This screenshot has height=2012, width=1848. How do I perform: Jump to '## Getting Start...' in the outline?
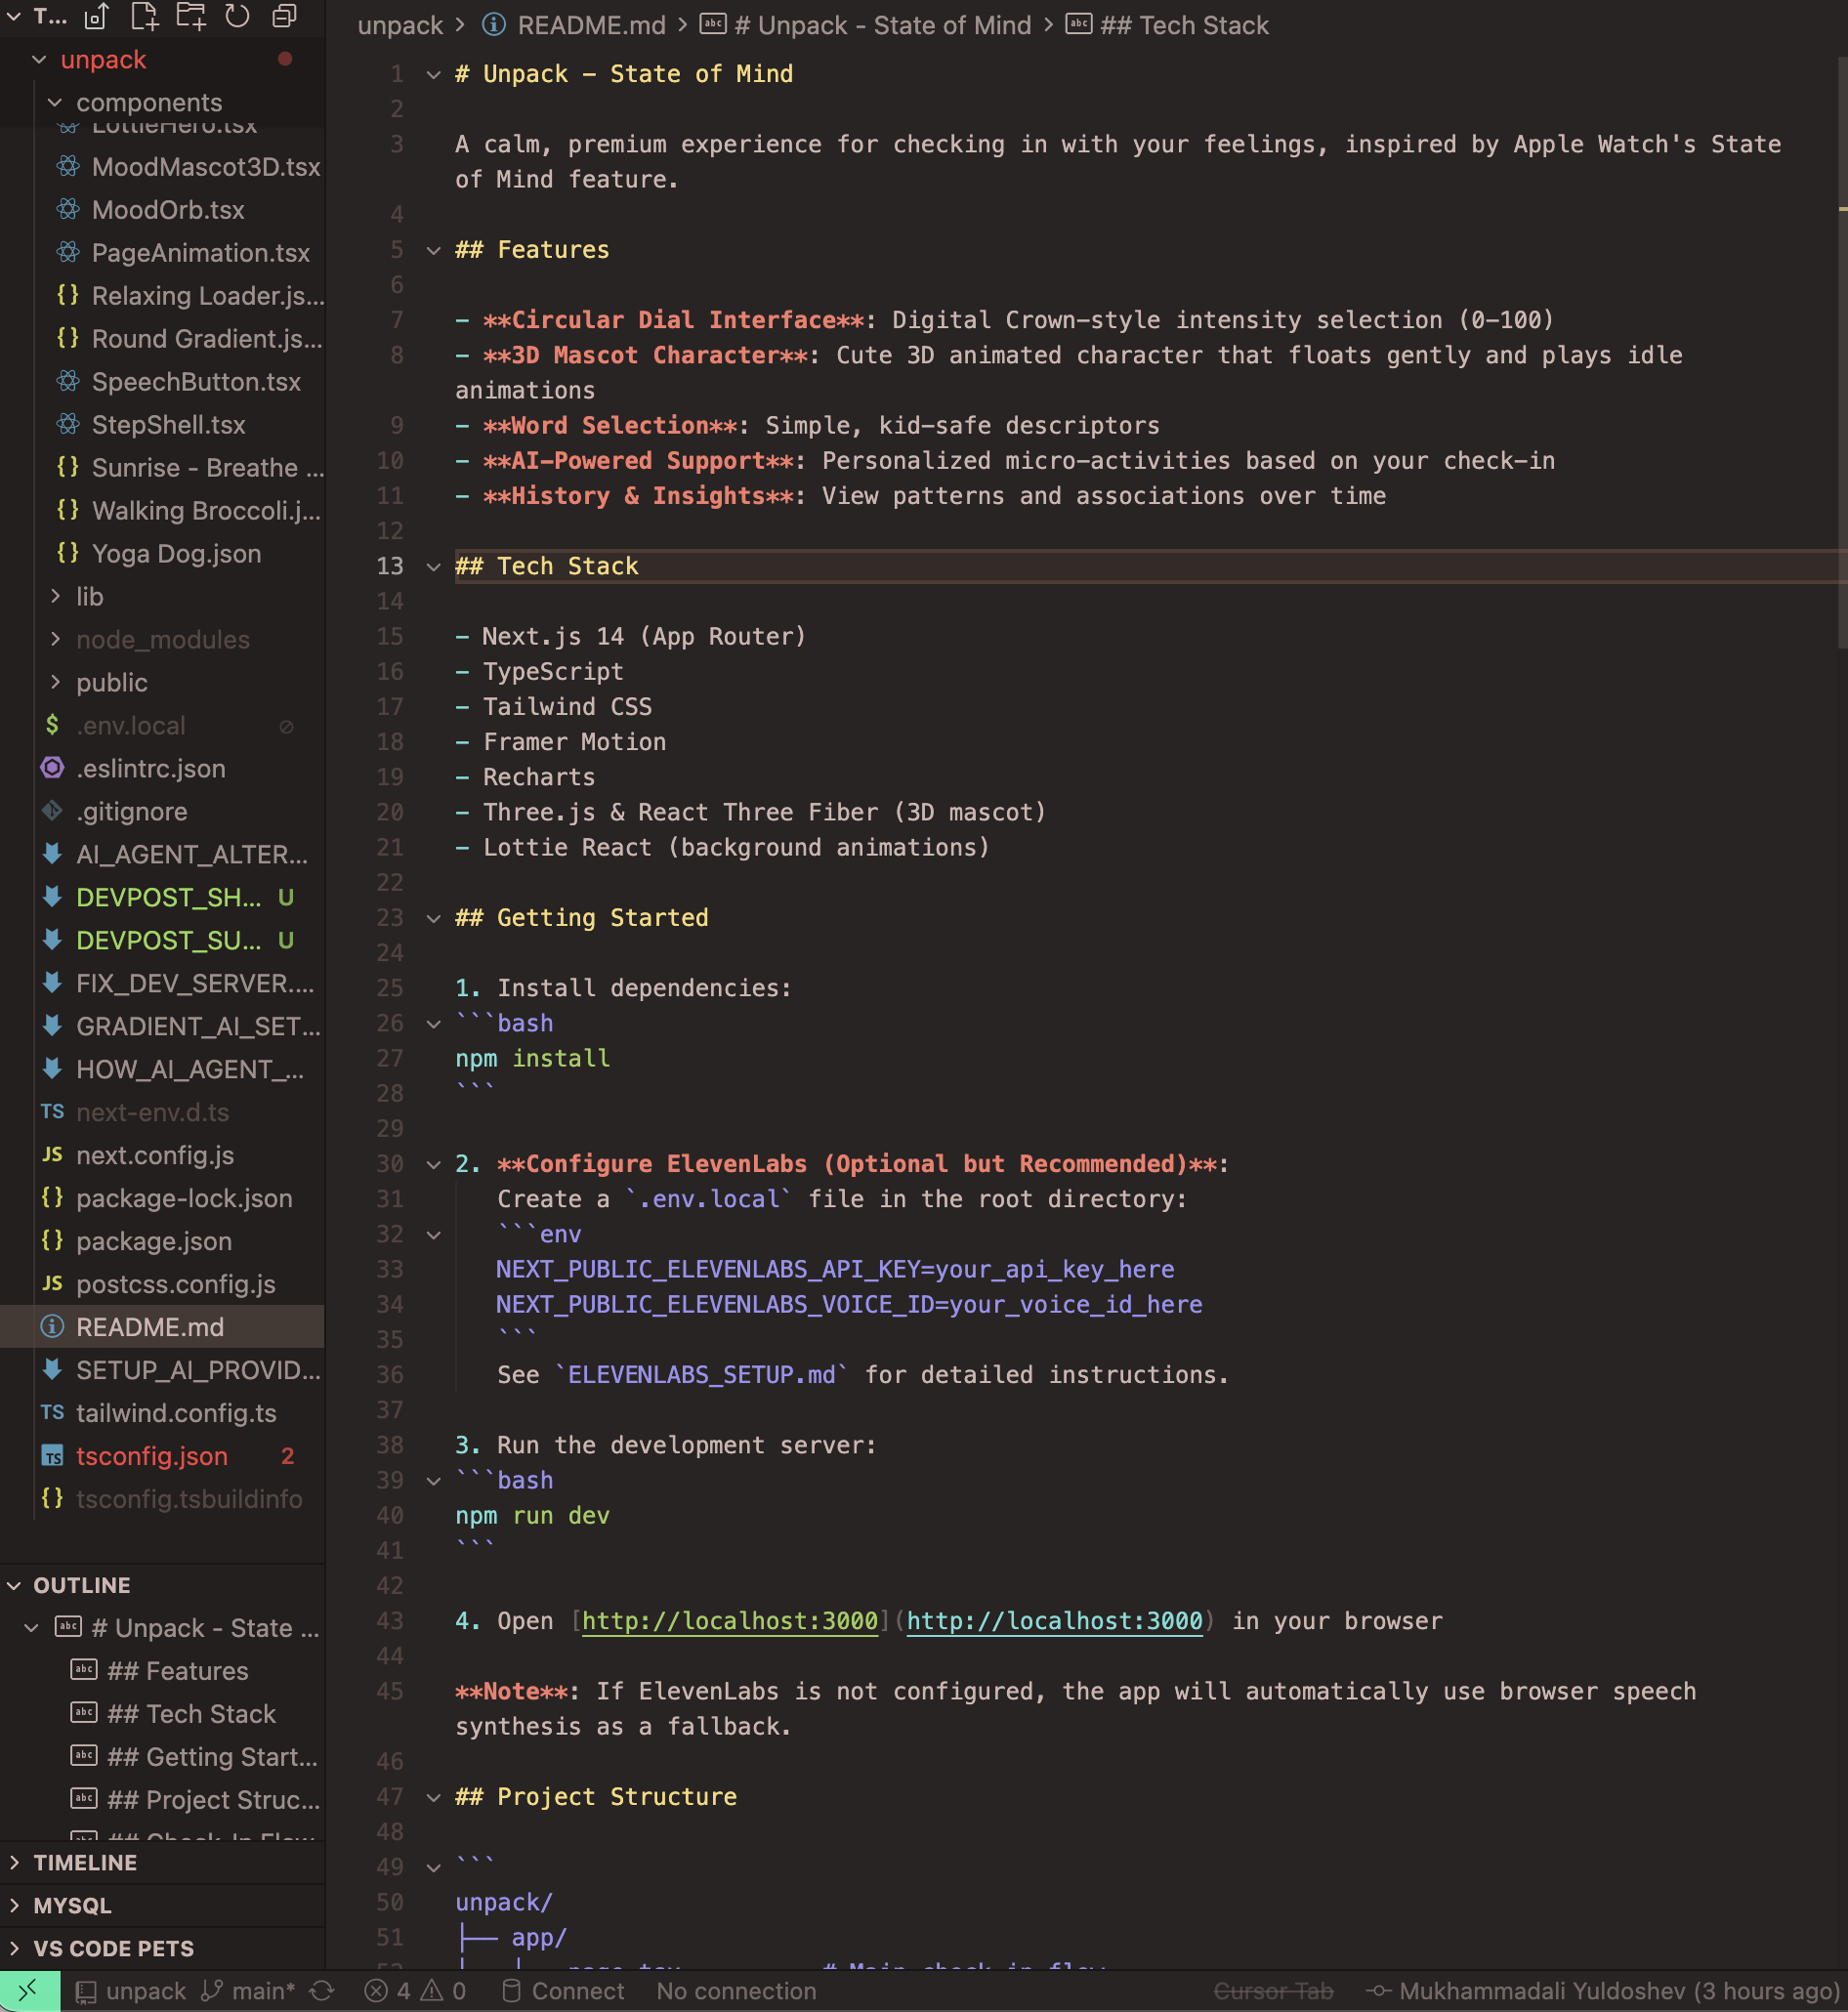[x=212, y=1757]
